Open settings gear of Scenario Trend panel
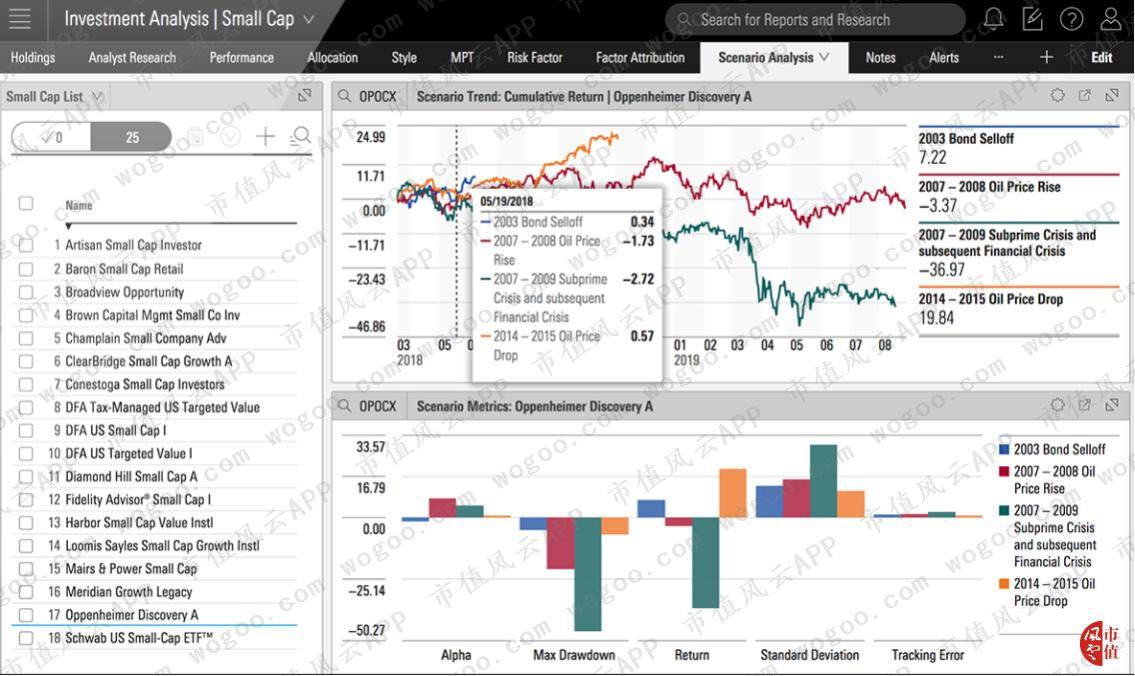1135x676 pixels. (1058, 96)
